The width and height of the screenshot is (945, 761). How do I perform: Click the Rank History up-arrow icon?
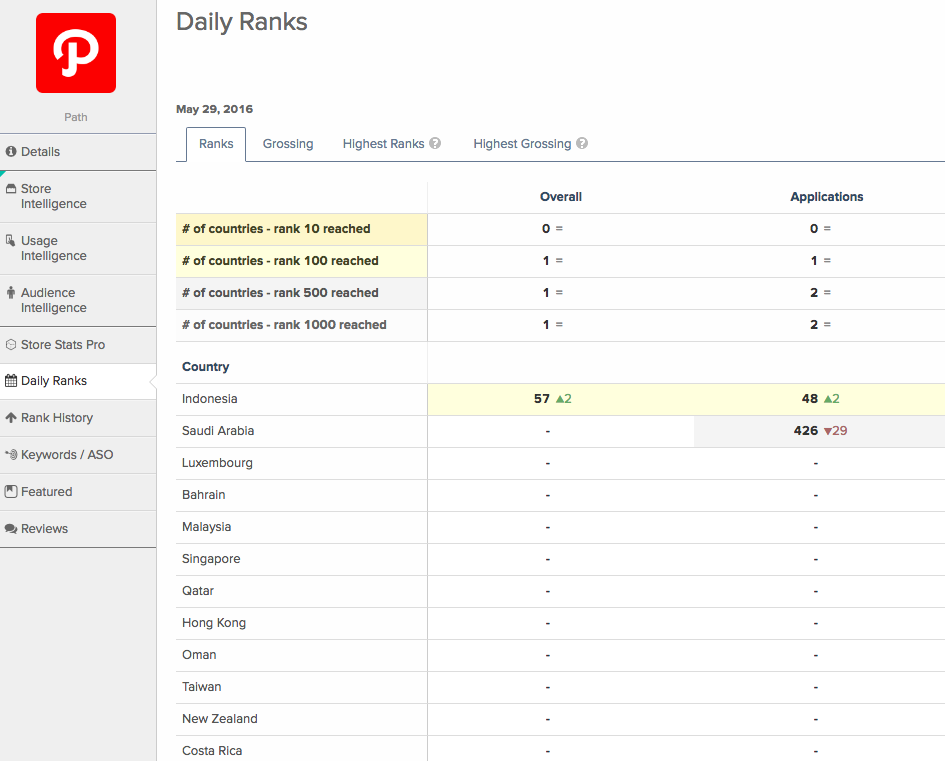point(11,418)
